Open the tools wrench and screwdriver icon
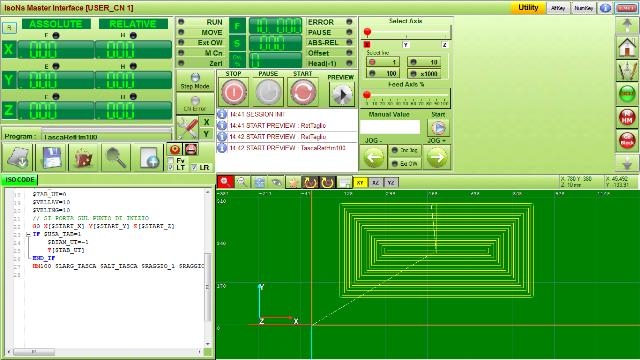The height and width of the screenshot is (360, 640). [x=187, y=128]
